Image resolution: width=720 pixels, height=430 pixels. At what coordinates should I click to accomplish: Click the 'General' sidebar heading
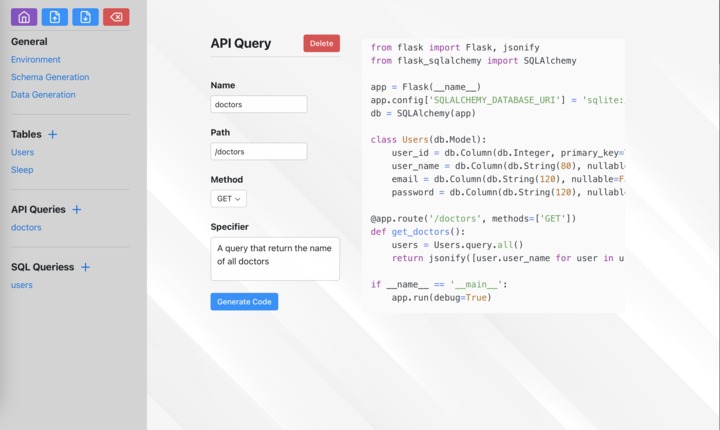coord(29,42)
